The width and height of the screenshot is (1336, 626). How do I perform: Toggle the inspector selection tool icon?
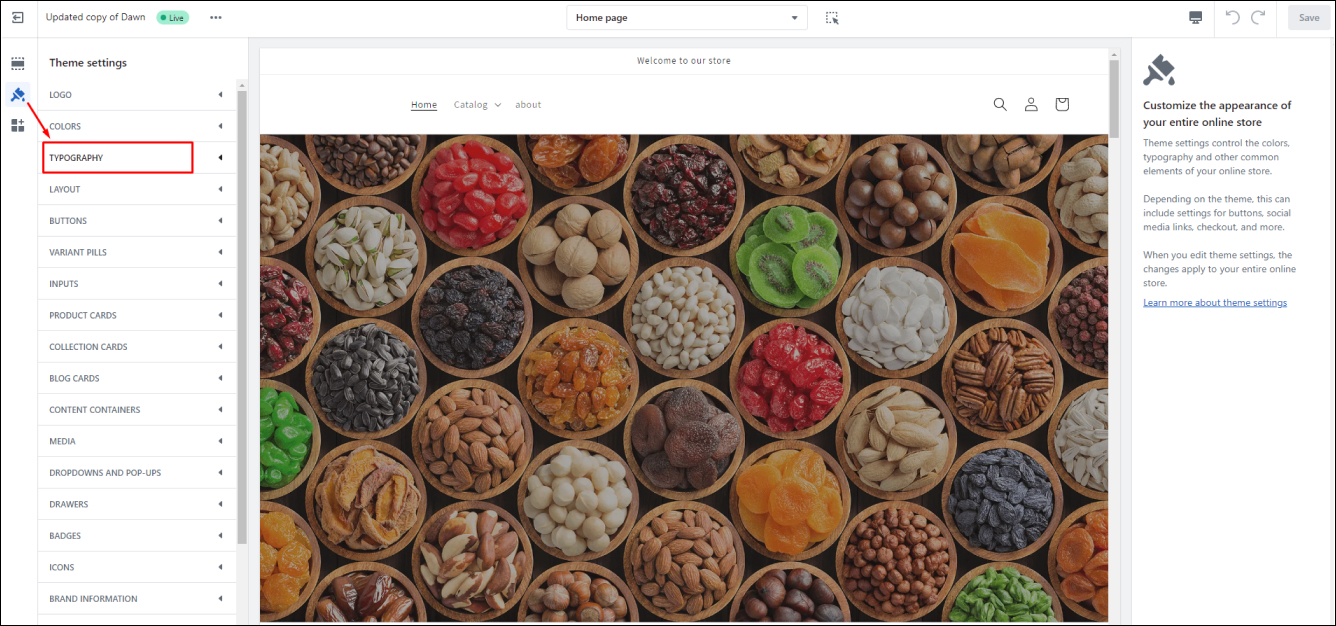832,18
